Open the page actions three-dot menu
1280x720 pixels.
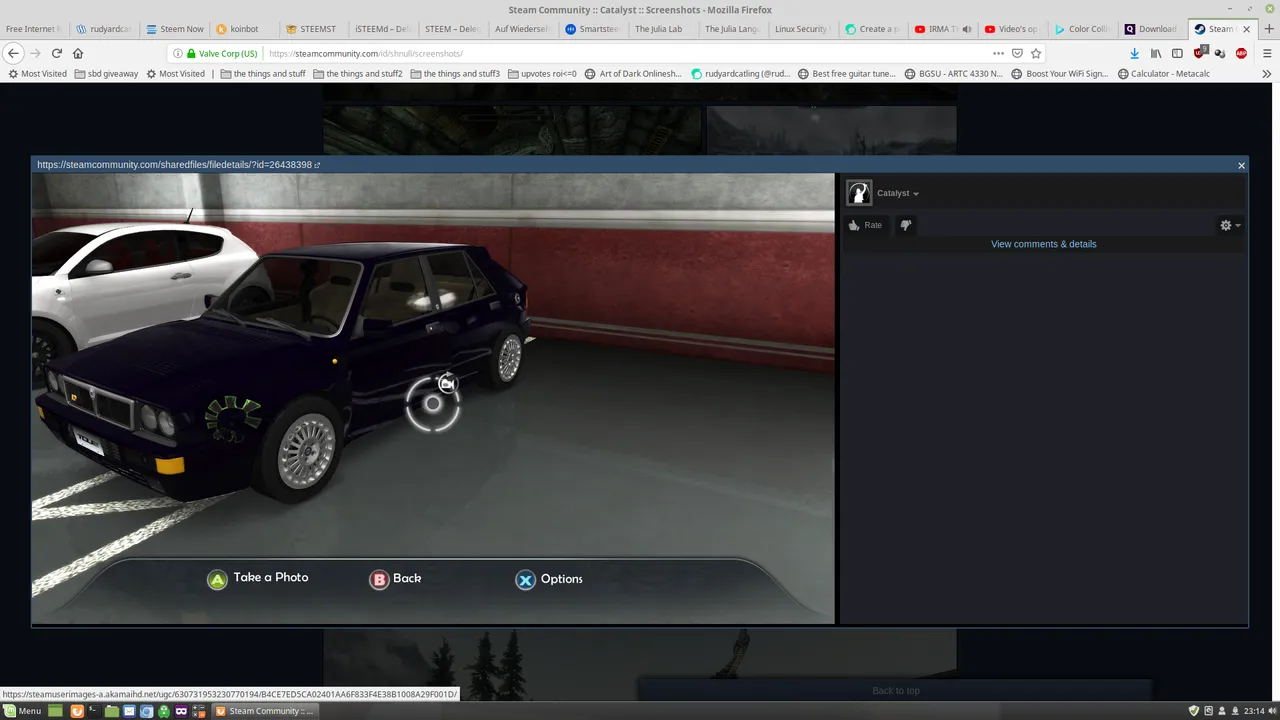(998, 53)
